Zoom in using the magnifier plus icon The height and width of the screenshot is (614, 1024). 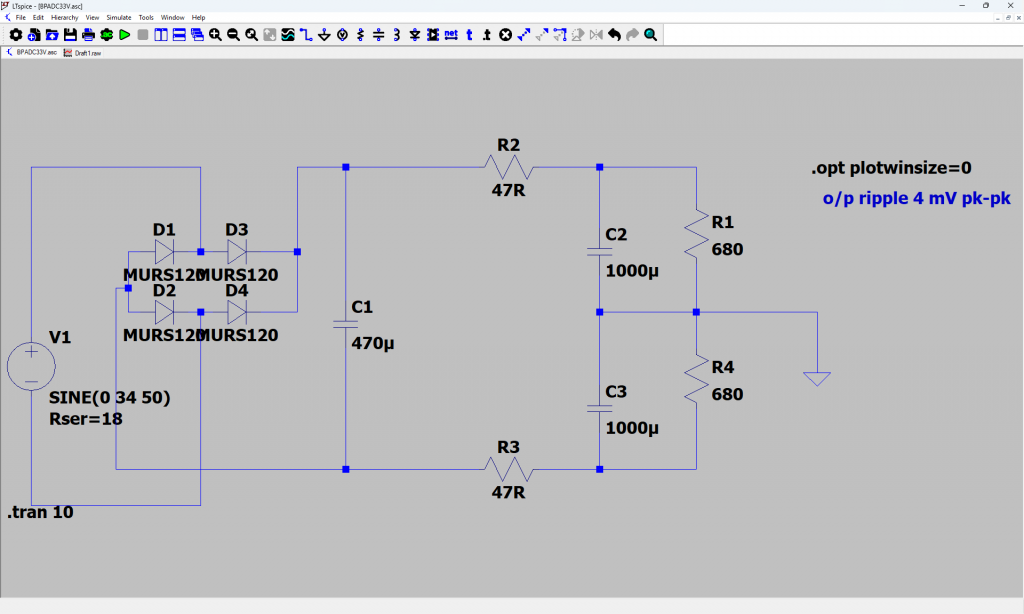(x=215, y=35)
